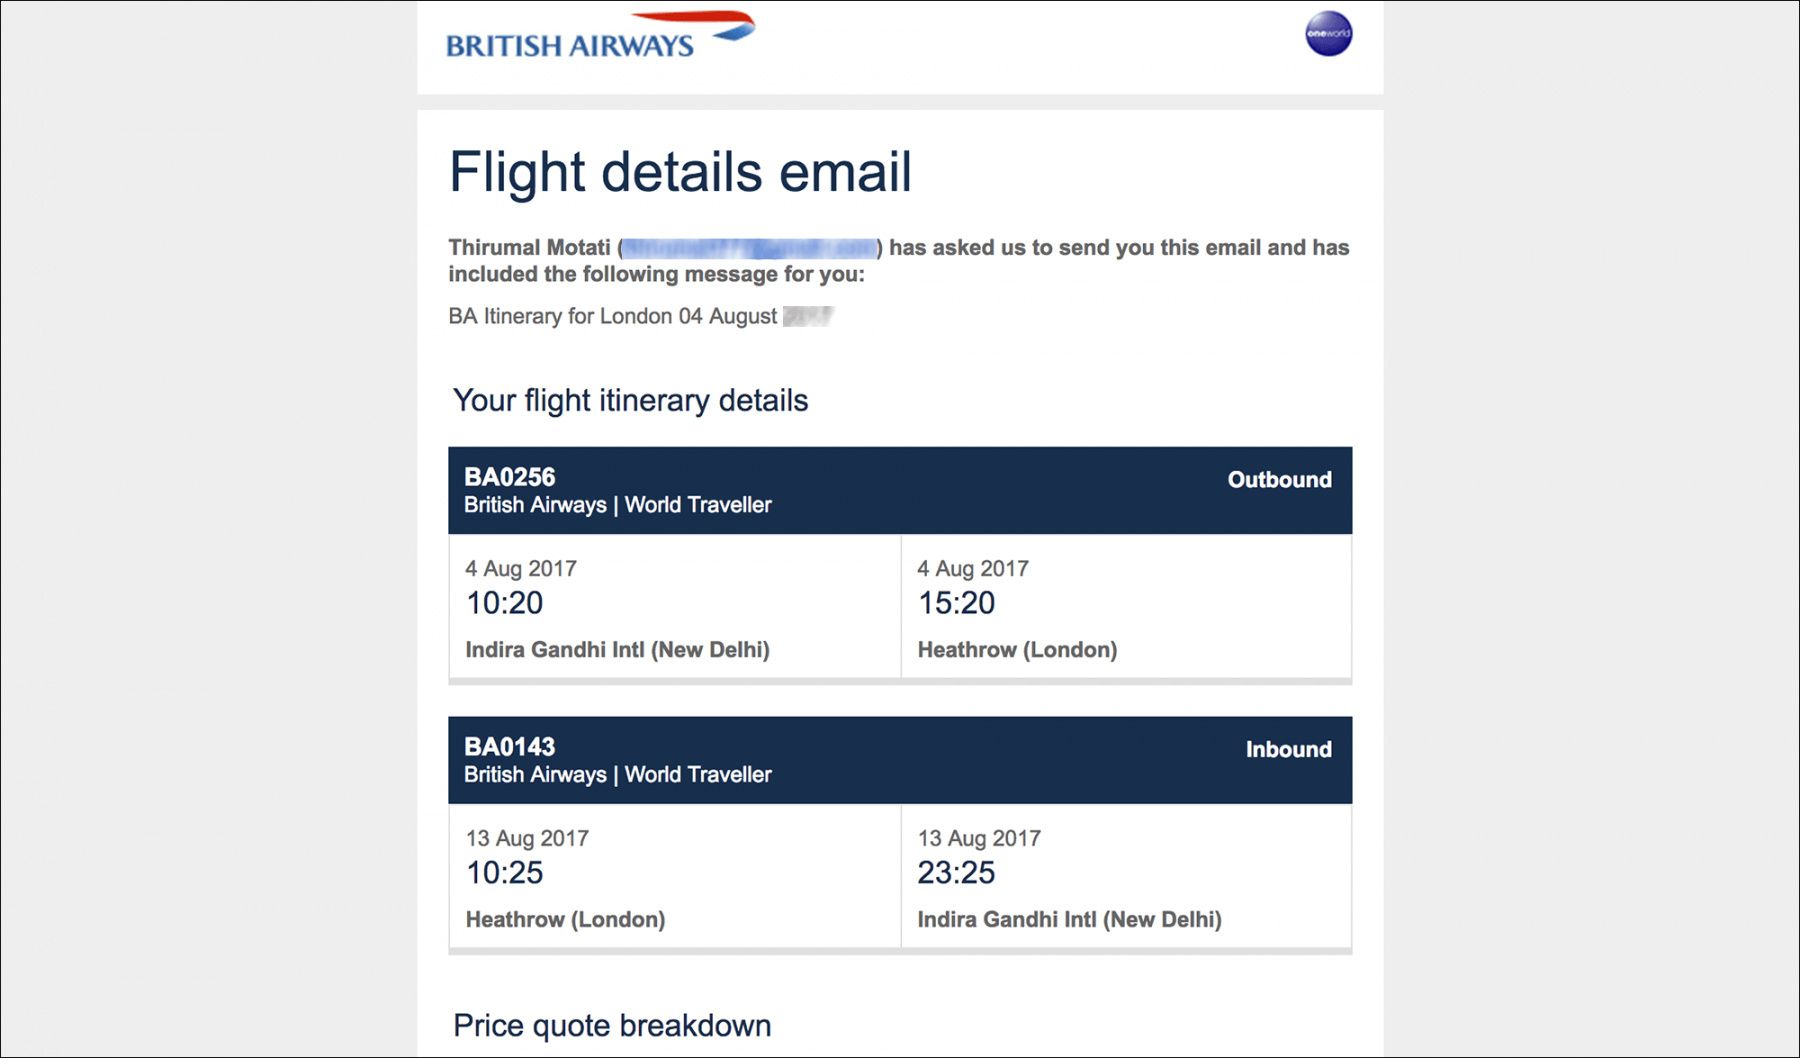Click the Price quote breakdown heading
This screenshot has width=1800, height=1058.
click(612, 1026)
